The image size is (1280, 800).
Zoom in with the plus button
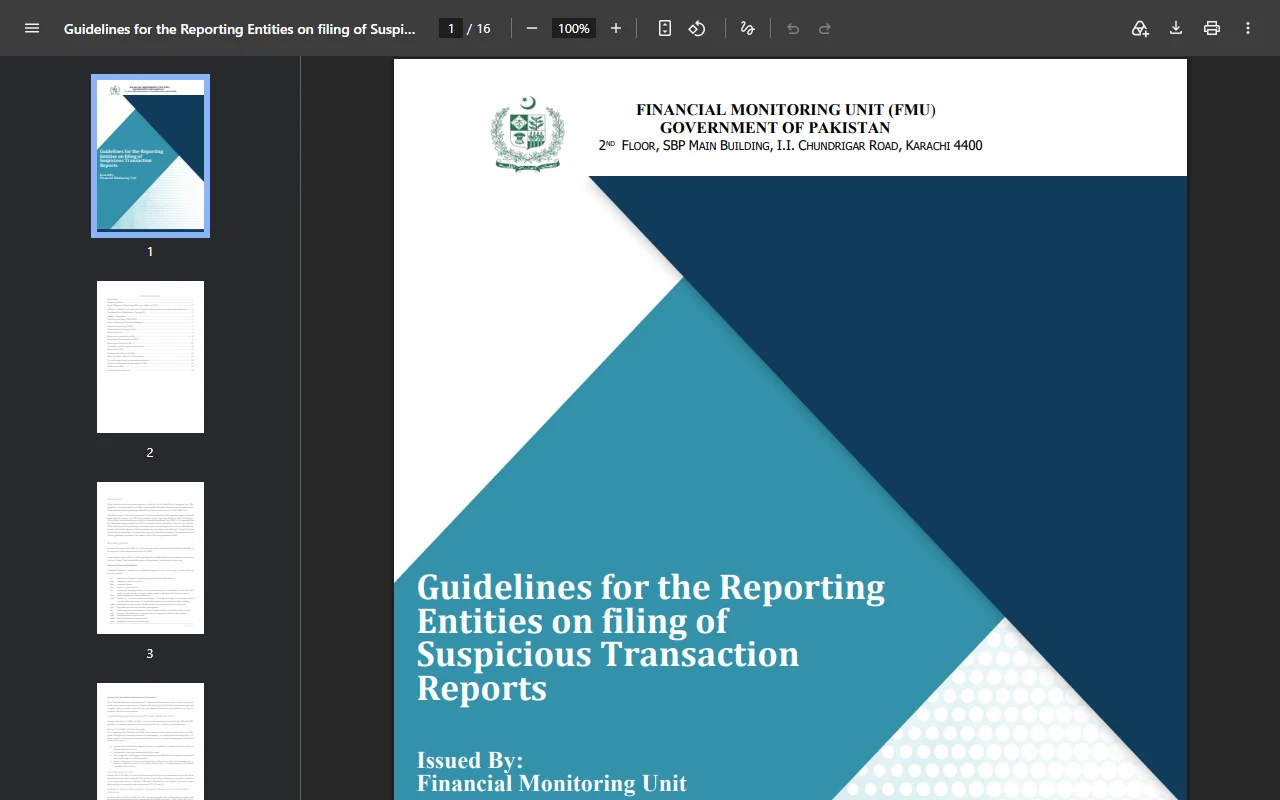[616, 28]
